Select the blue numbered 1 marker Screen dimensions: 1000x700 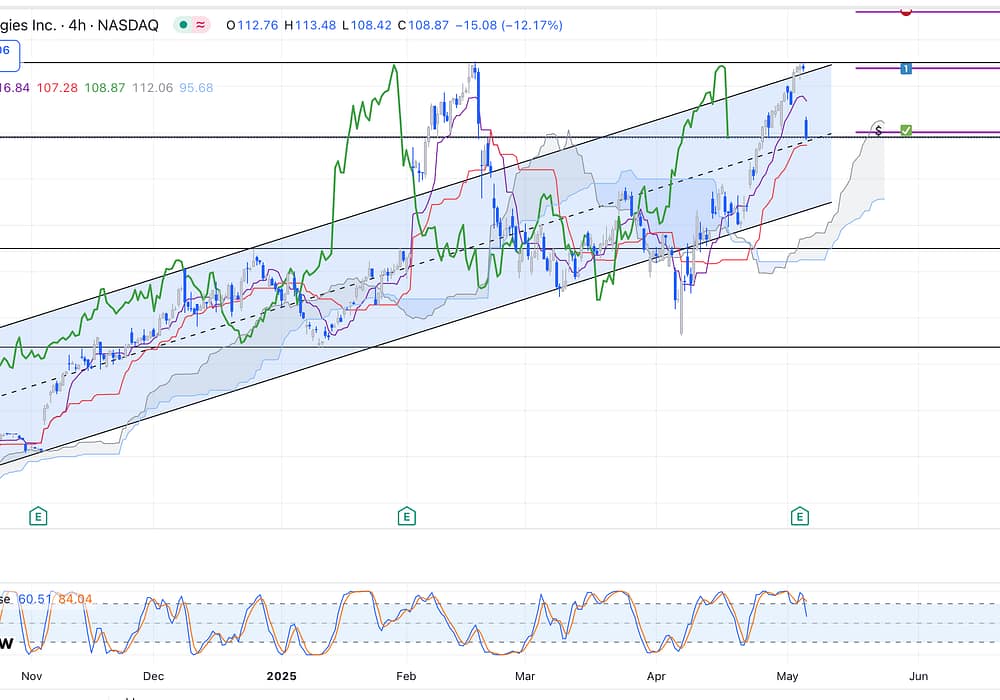[x=905, y=68]
